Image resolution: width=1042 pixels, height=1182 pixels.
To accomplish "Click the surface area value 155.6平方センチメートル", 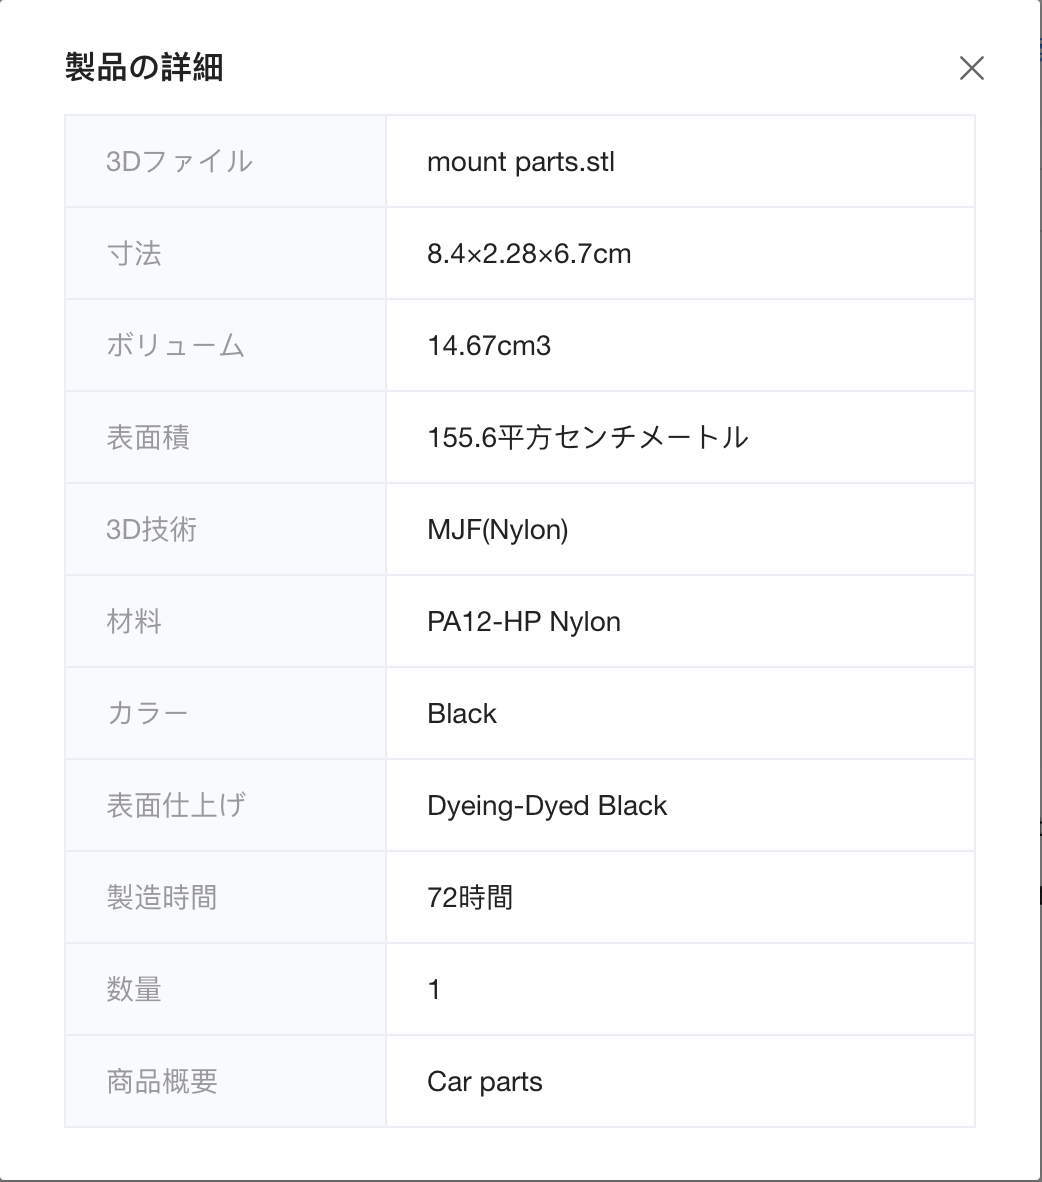I will pyautogui.click(x=587, y=437).
